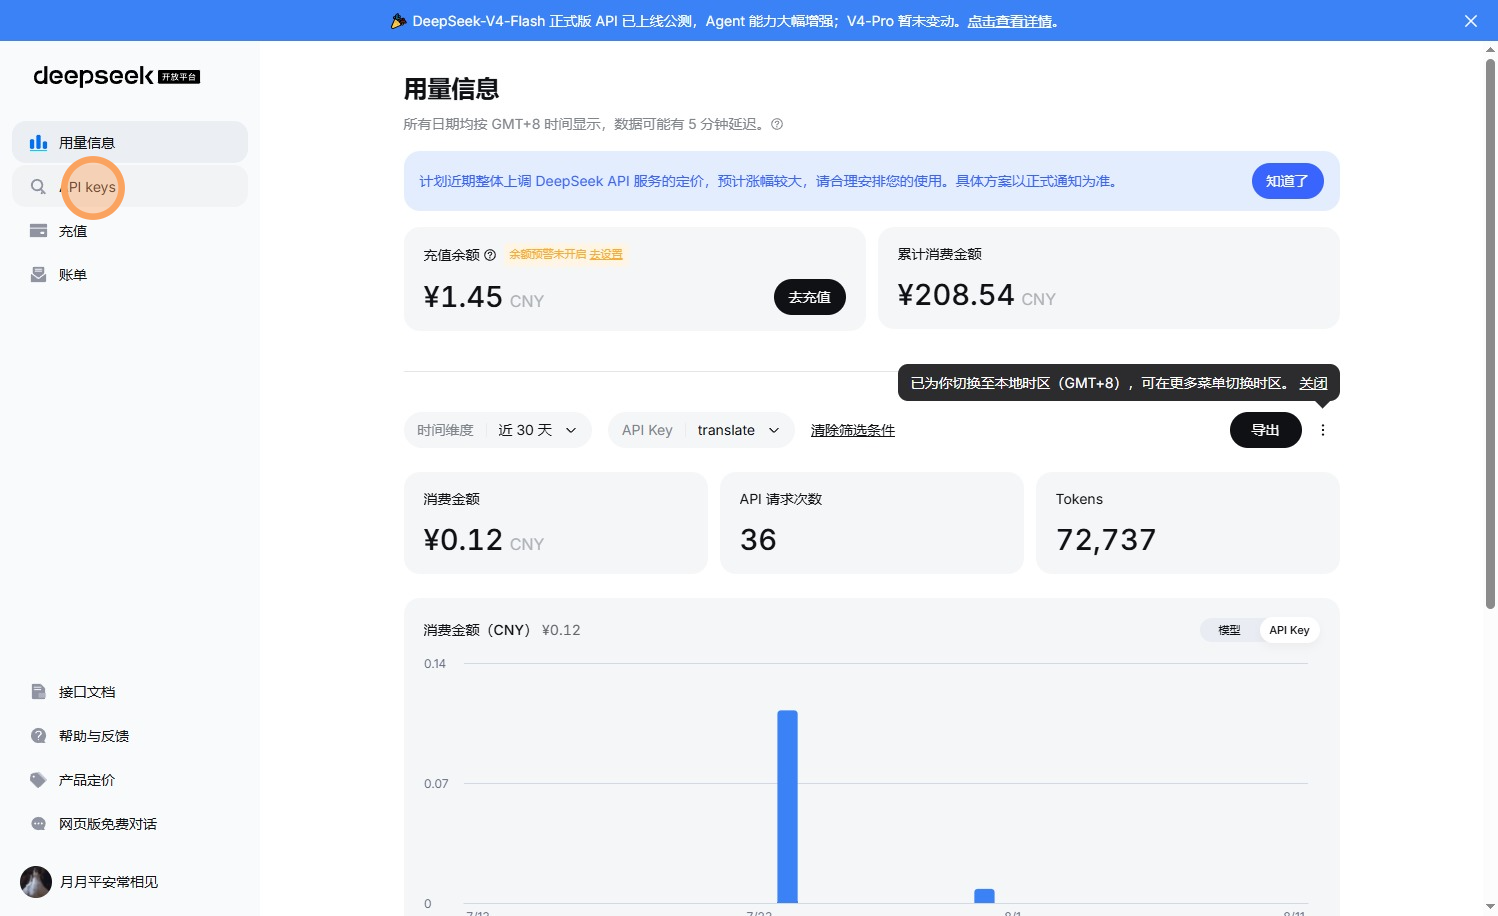Open the API keys sidebar page
The image size is (1498, 916).
(x=130, y=187)
